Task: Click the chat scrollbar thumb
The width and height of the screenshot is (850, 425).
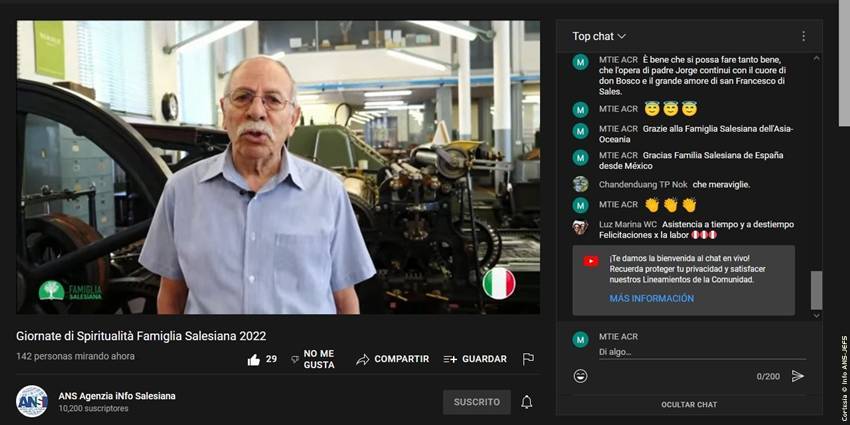Action: pos(816,291)
